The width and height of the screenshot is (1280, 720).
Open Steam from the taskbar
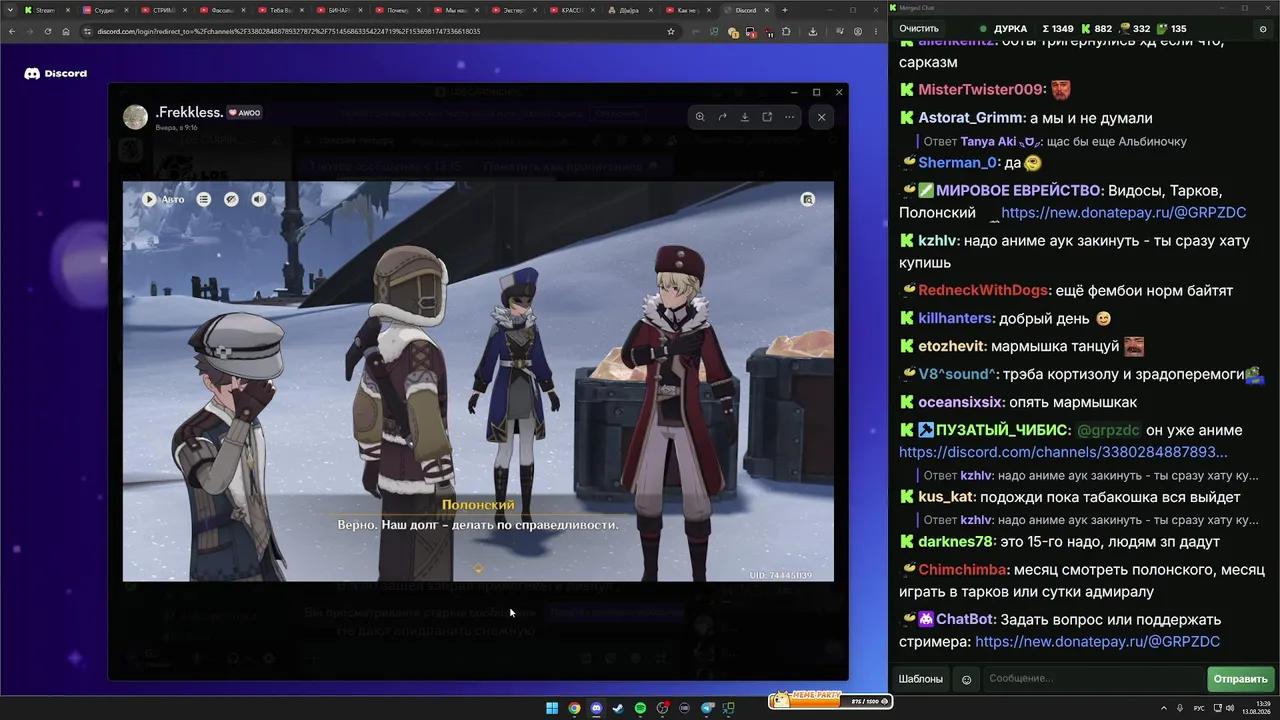pyautogui.click(x=618, y=708)
